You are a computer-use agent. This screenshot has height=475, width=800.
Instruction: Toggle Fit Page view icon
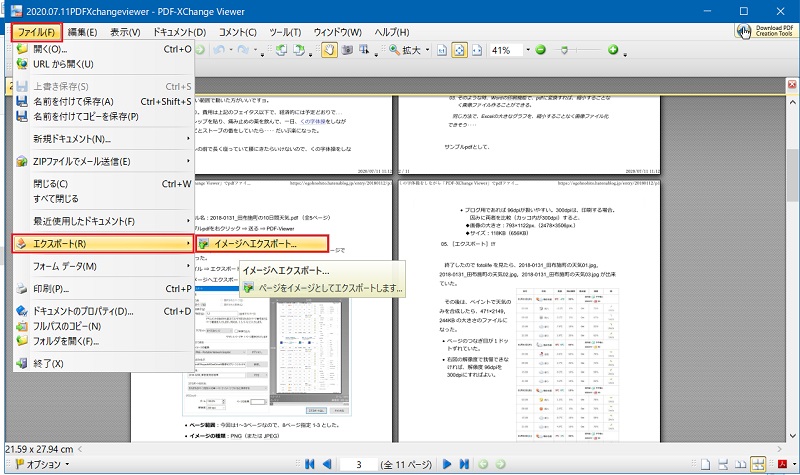coord(459,50)
